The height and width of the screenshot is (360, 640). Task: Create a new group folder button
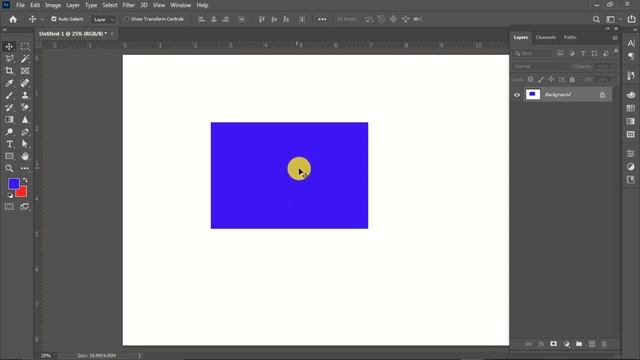[x=579, y=344]
